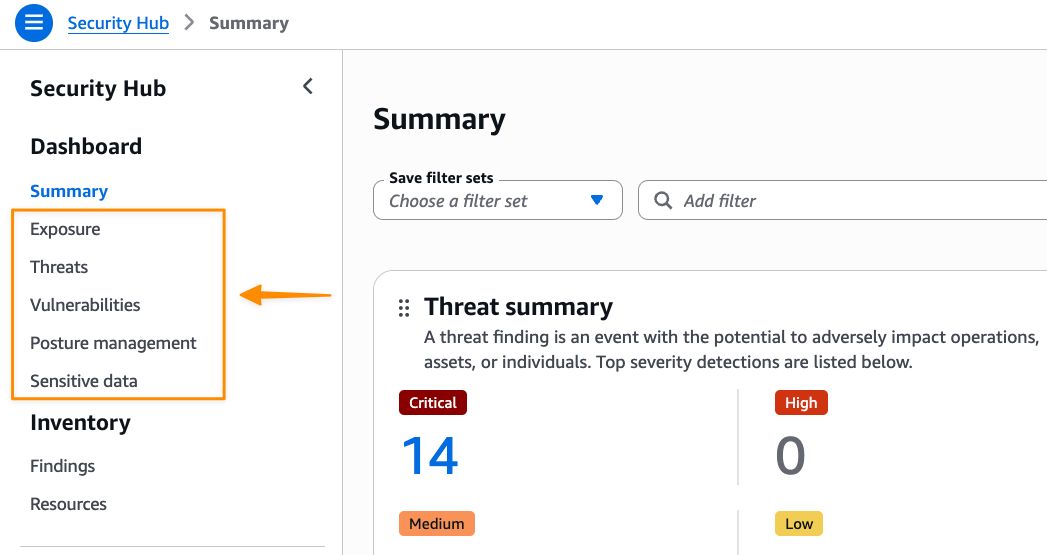Click the 14 critical findings count

(430, 456)
